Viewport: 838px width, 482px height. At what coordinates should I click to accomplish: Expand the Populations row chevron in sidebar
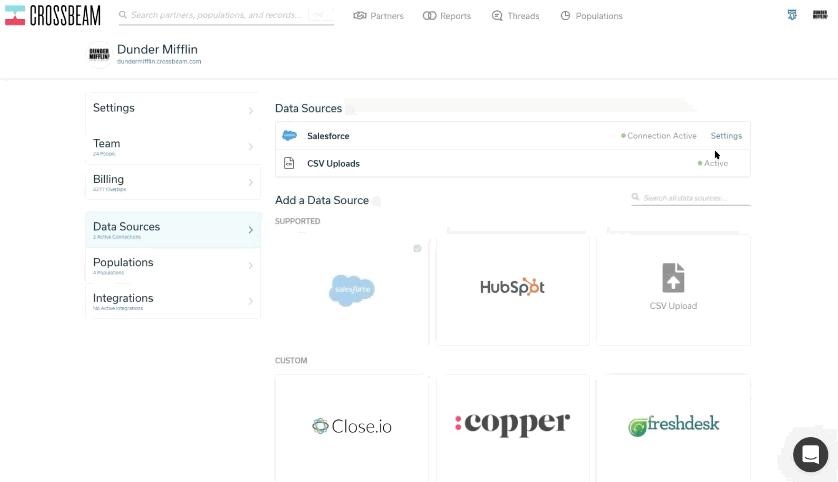[x=250, y=266]
